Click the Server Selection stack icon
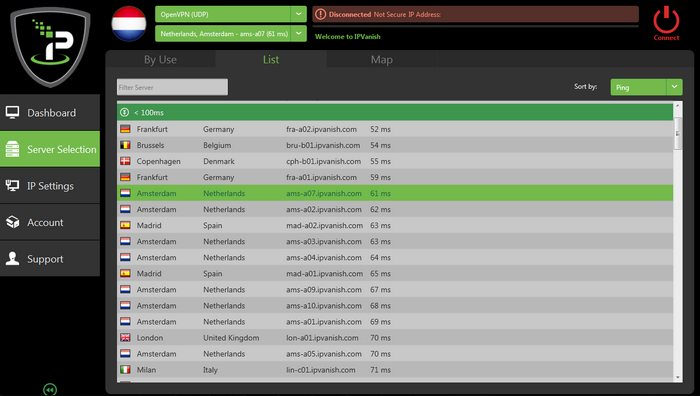This screenshot has height=396, width=700. pyautogui.click(x=12, y=149)
